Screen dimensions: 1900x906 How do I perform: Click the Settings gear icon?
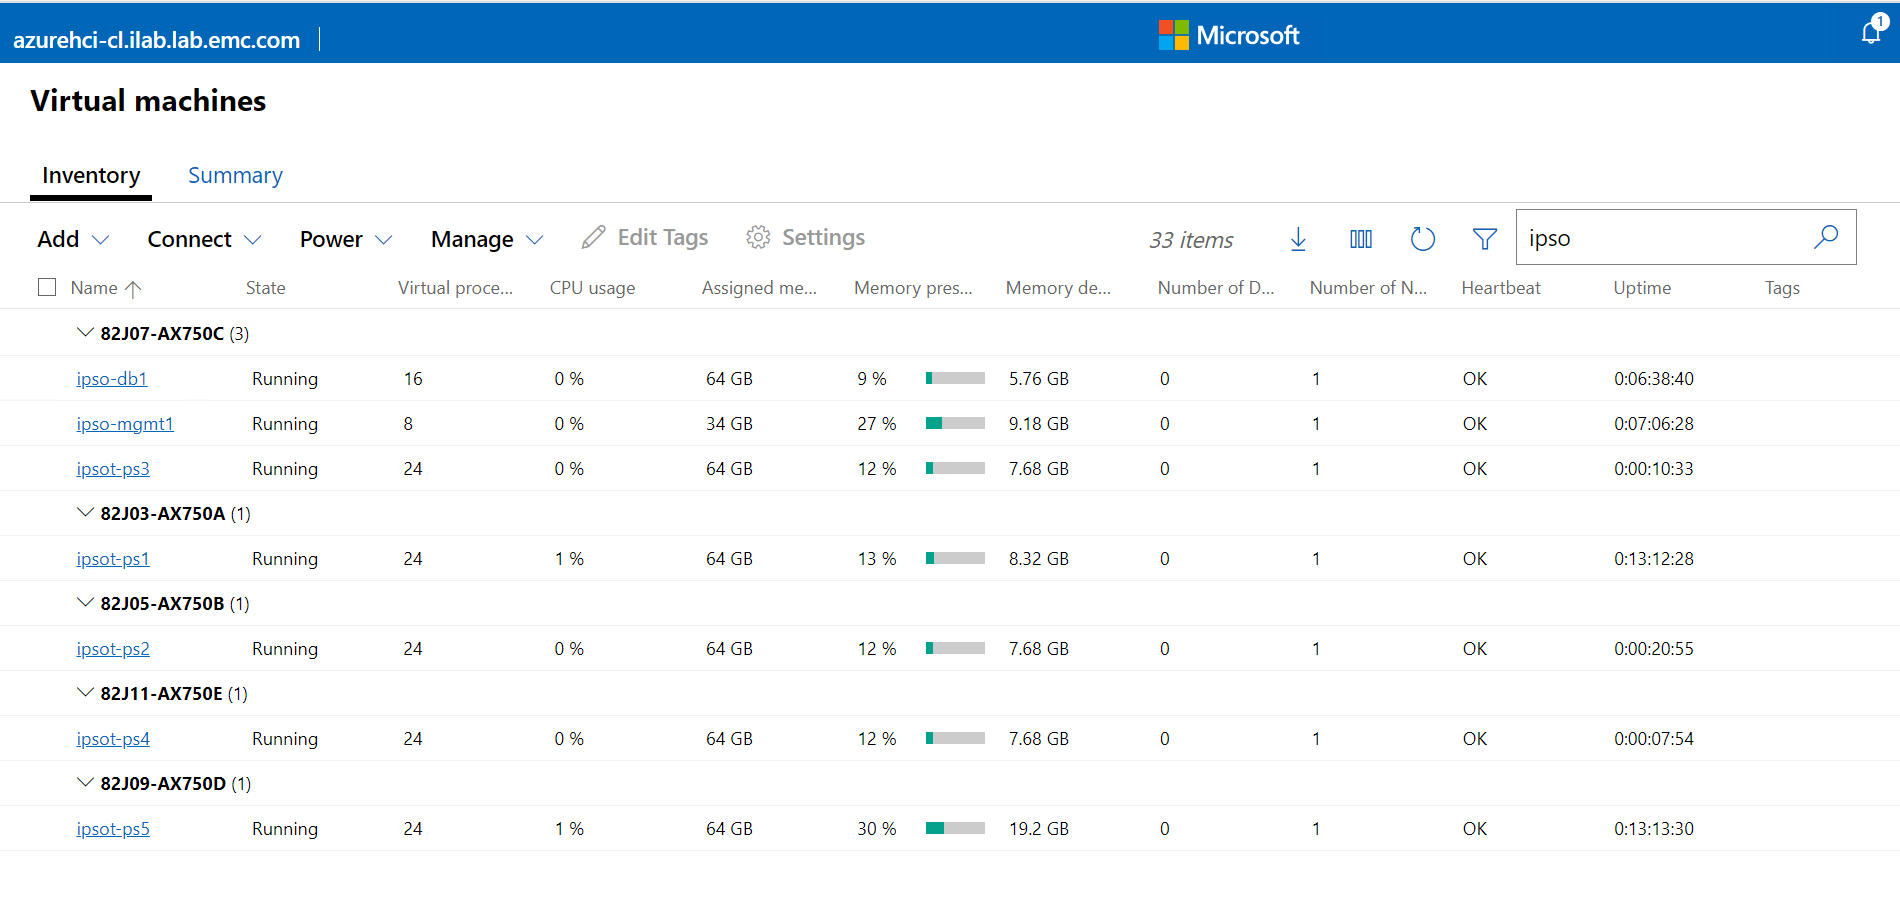[758, 237]
